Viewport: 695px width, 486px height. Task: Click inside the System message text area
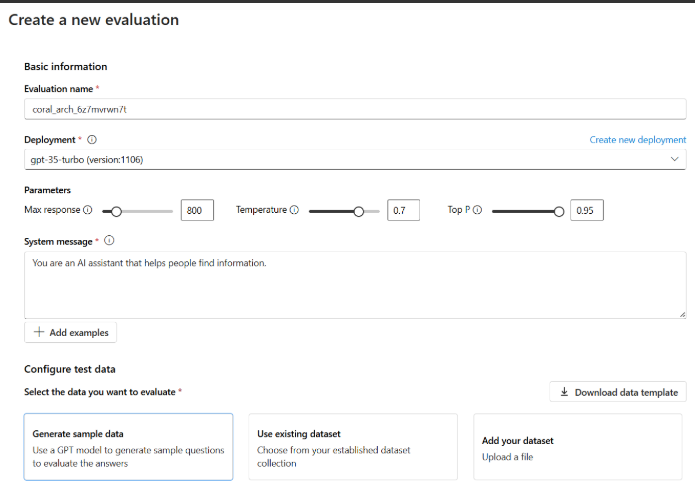click(x=355, y=285)
